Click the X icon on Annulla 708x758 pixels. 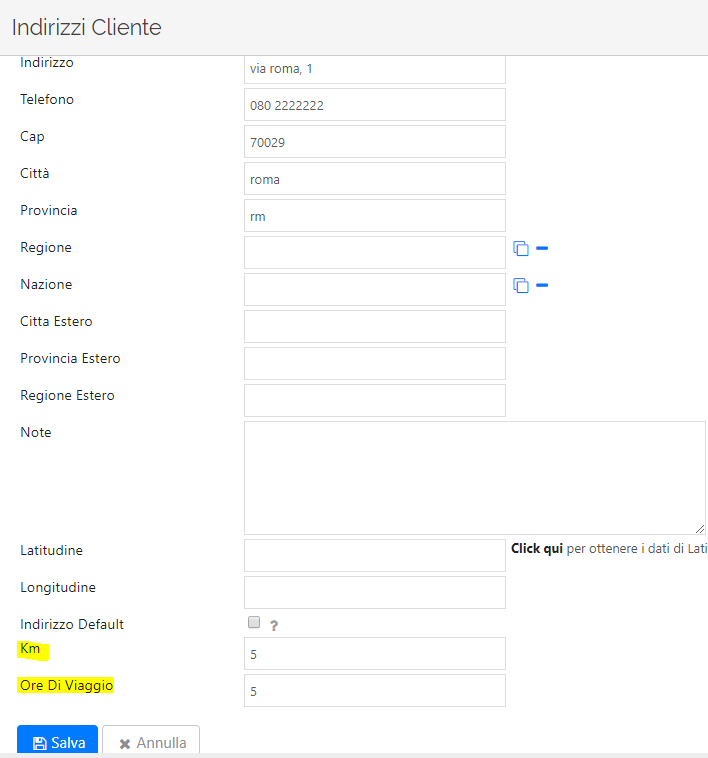click(x=125, y=743)
